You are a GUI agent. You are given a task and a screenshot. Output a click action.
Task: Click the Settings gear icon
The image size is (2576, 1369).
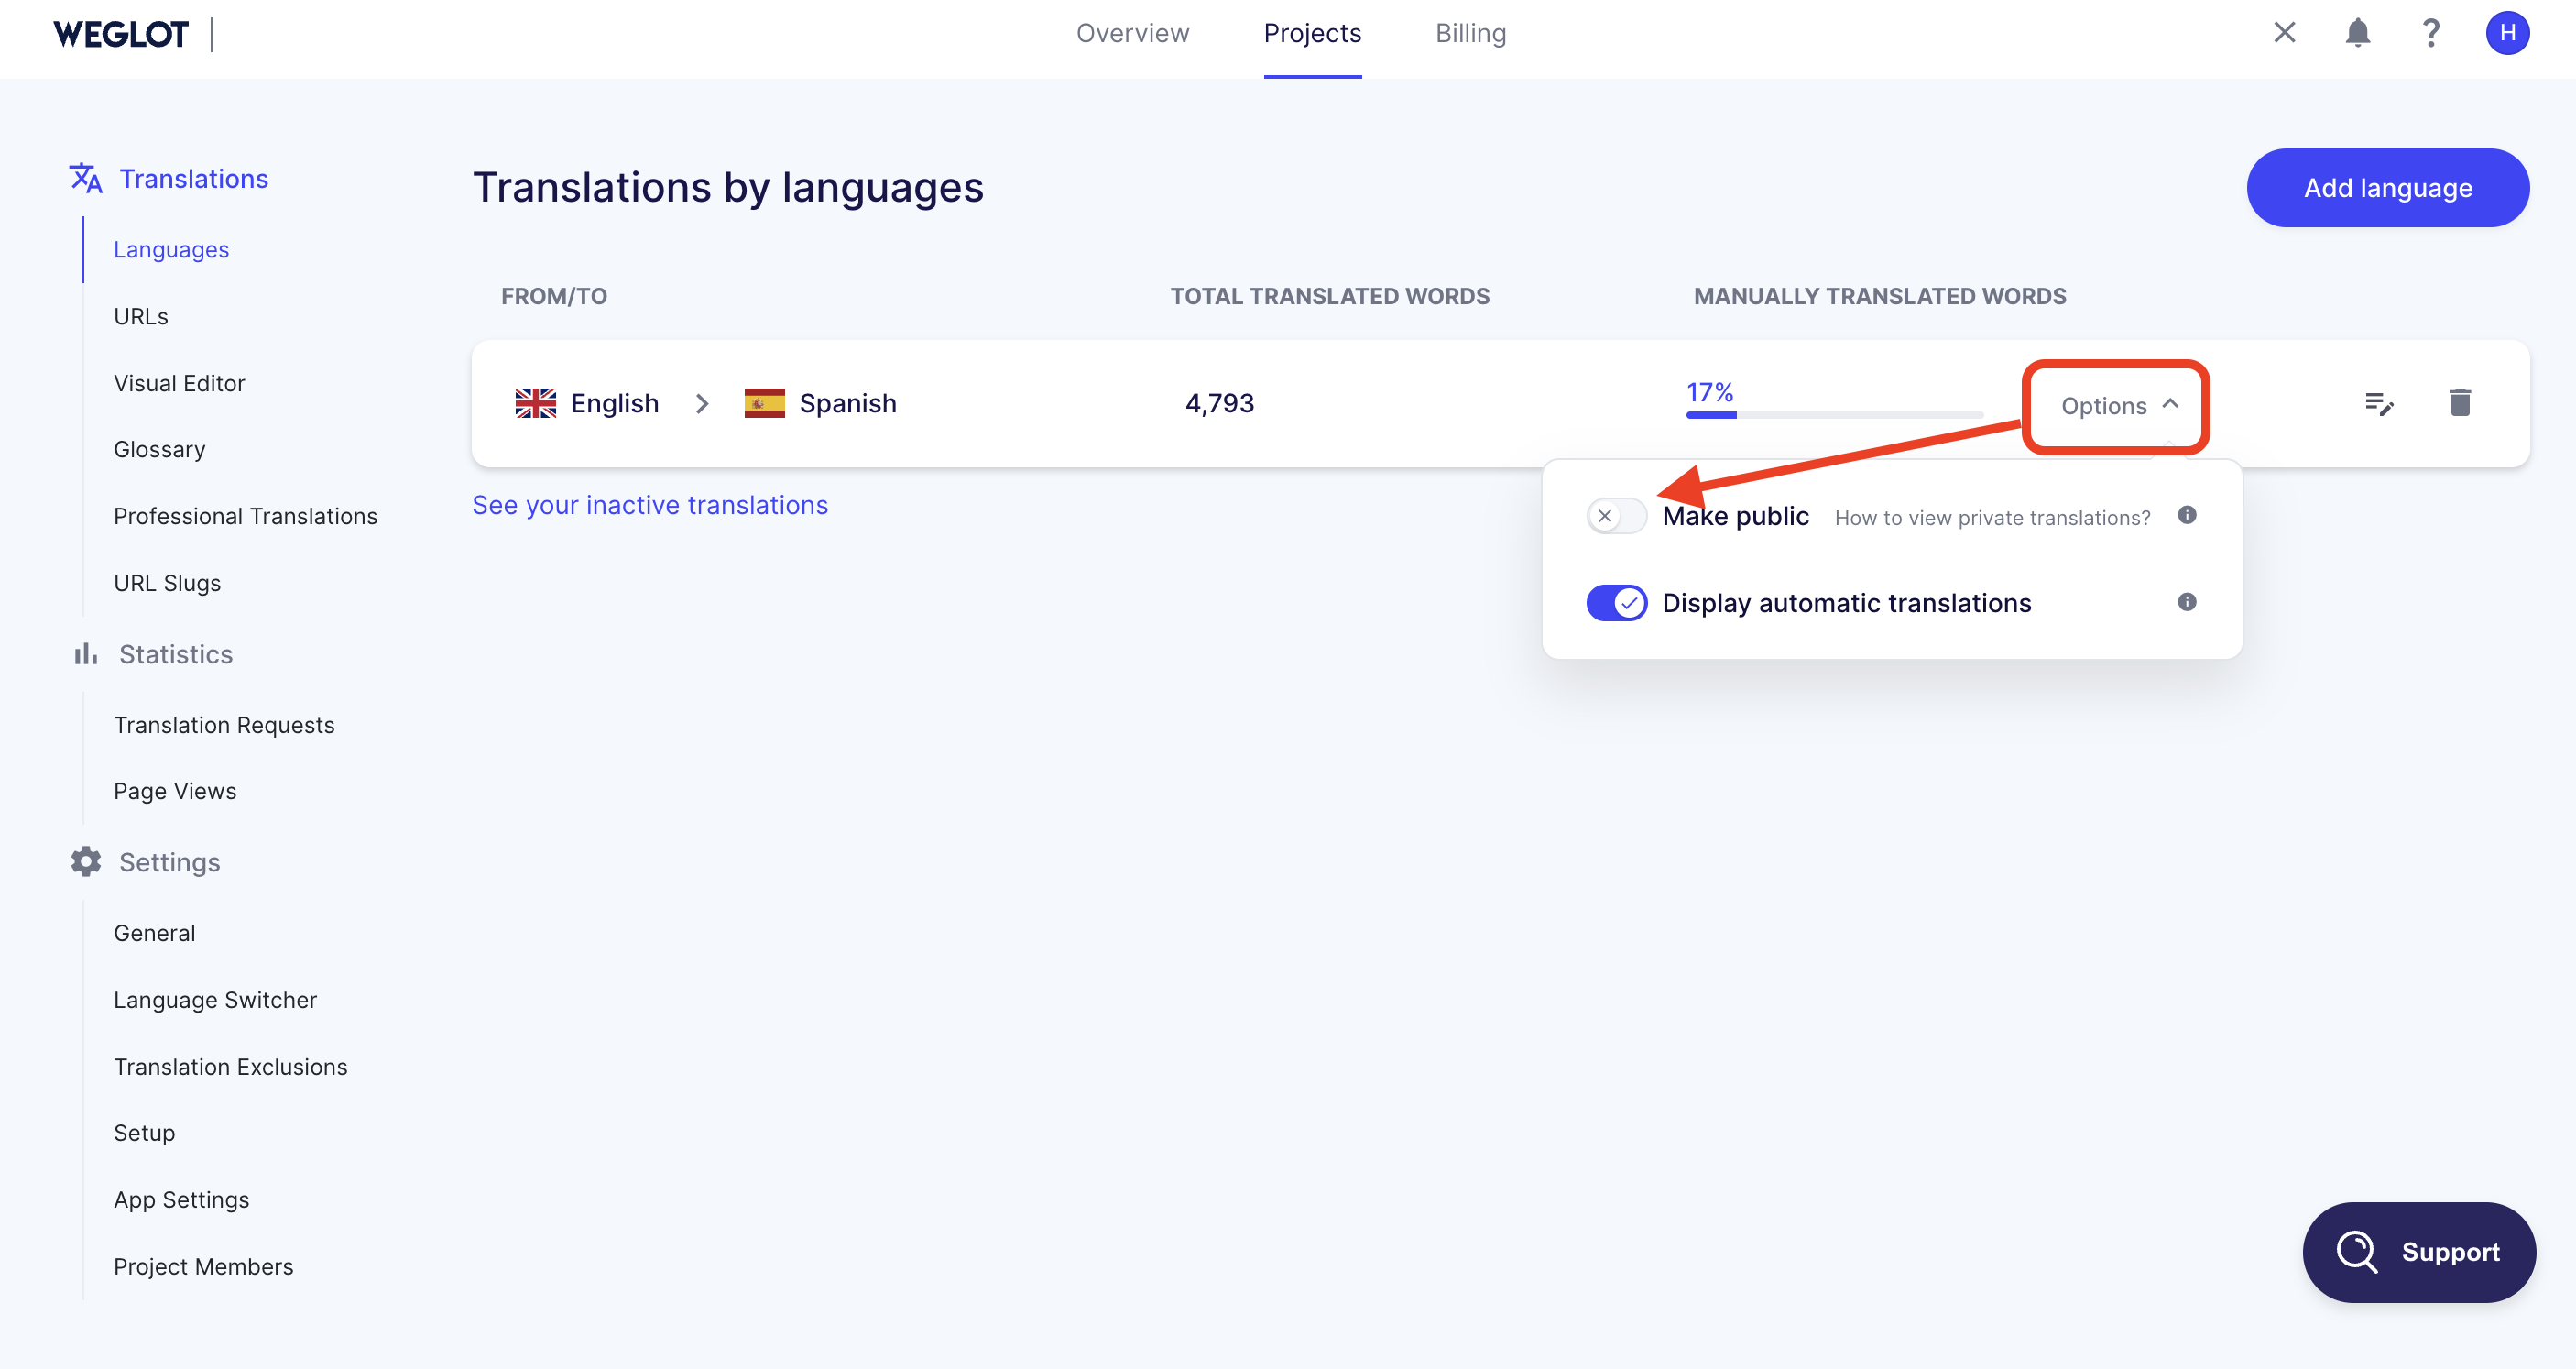[86, 861]
